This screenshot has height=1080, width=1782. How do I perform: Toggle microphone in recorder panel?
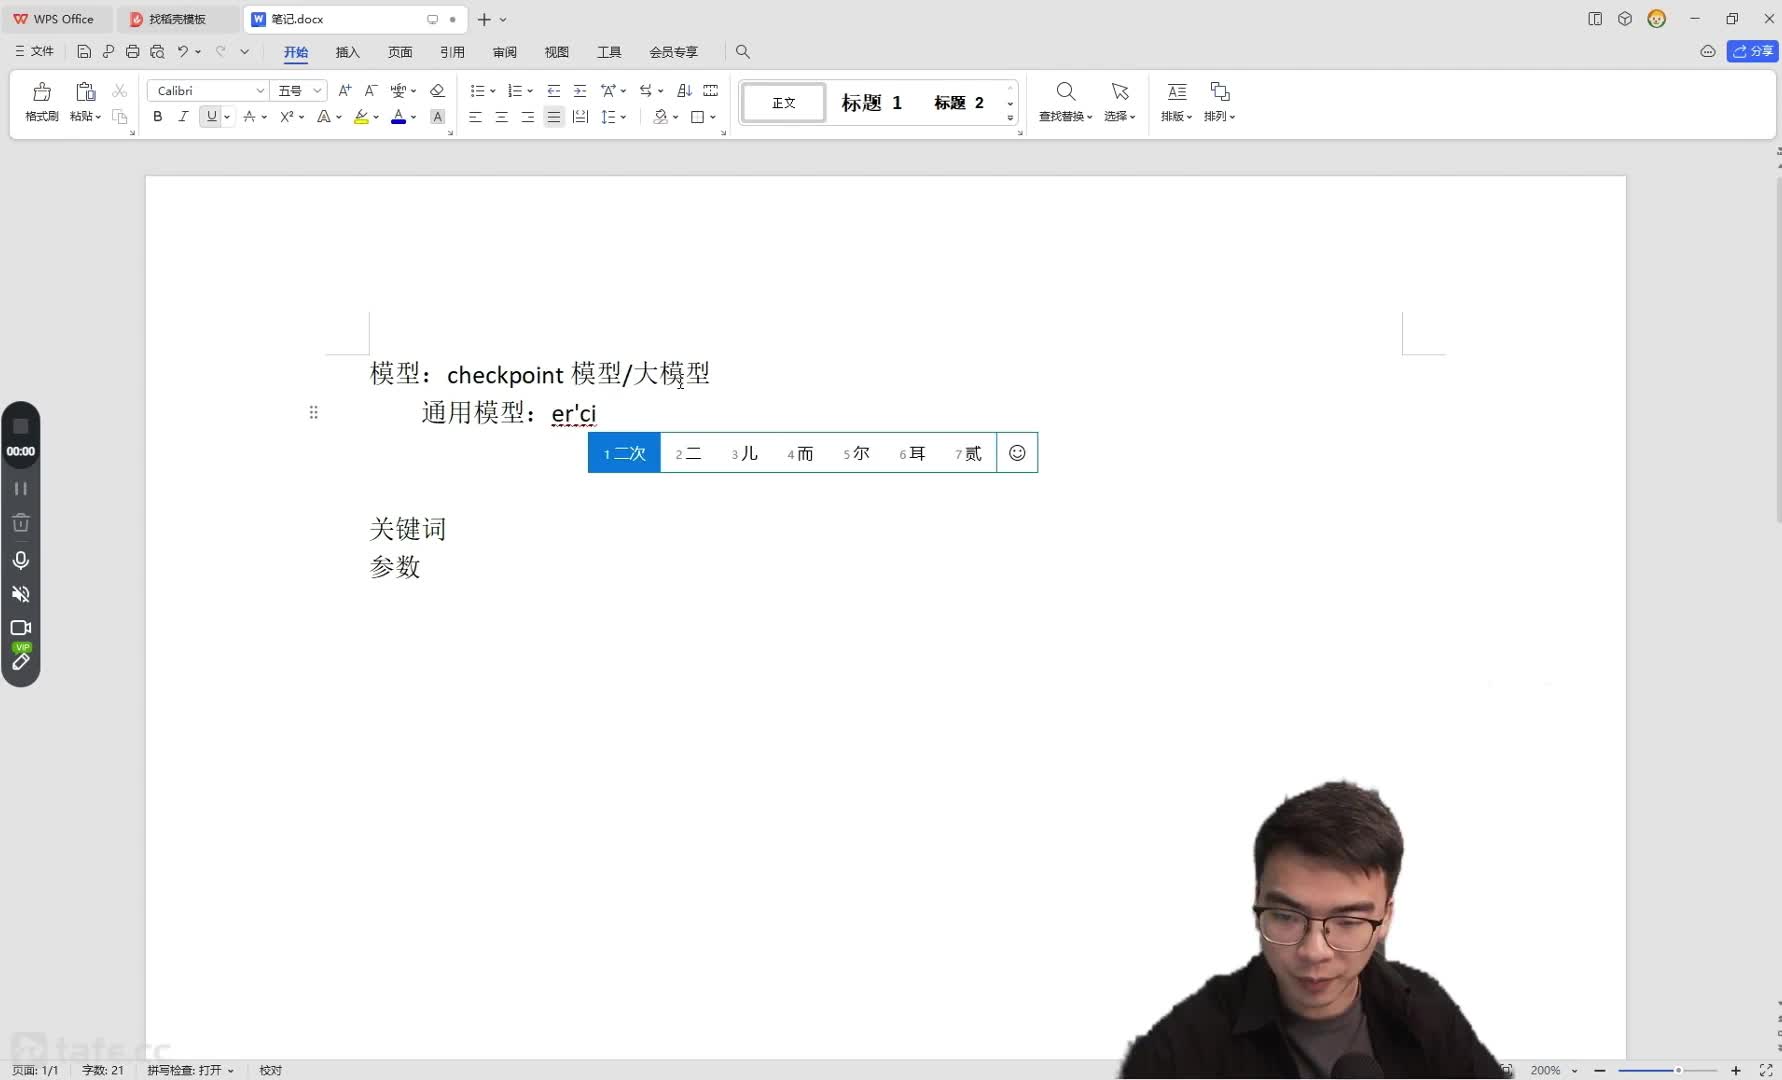pos(20,560)
